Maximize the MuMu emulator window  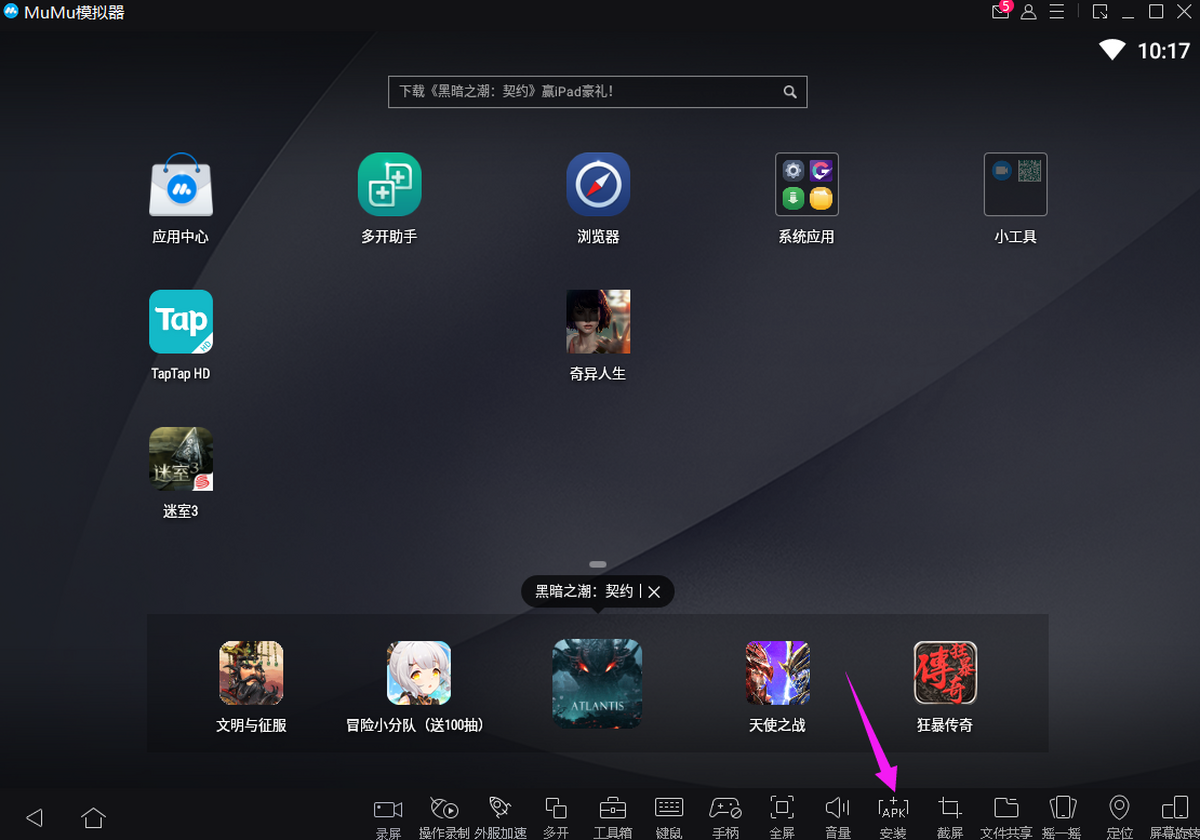tap(1156, 12)
